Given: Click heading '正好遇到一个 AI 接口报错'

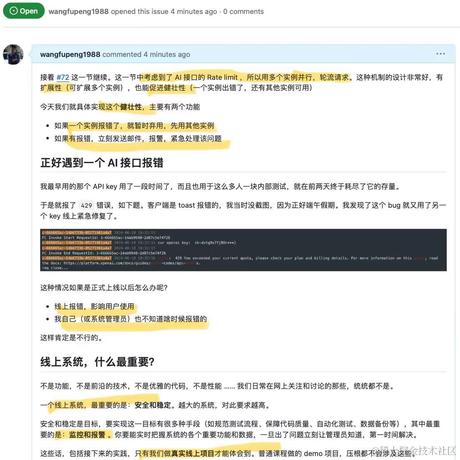Looking at the screenshot, I should [102, 163].
